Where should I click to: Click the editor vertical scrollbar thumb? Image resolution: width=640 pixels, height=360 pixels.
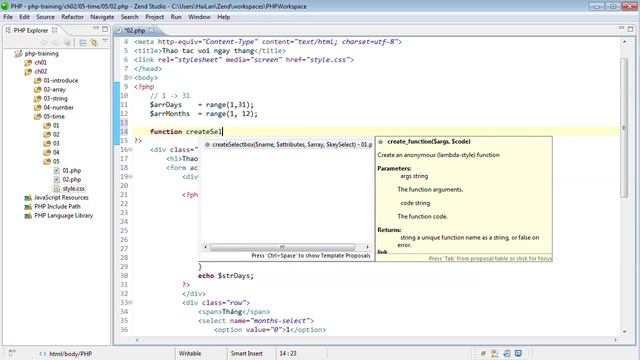(624, 128)
